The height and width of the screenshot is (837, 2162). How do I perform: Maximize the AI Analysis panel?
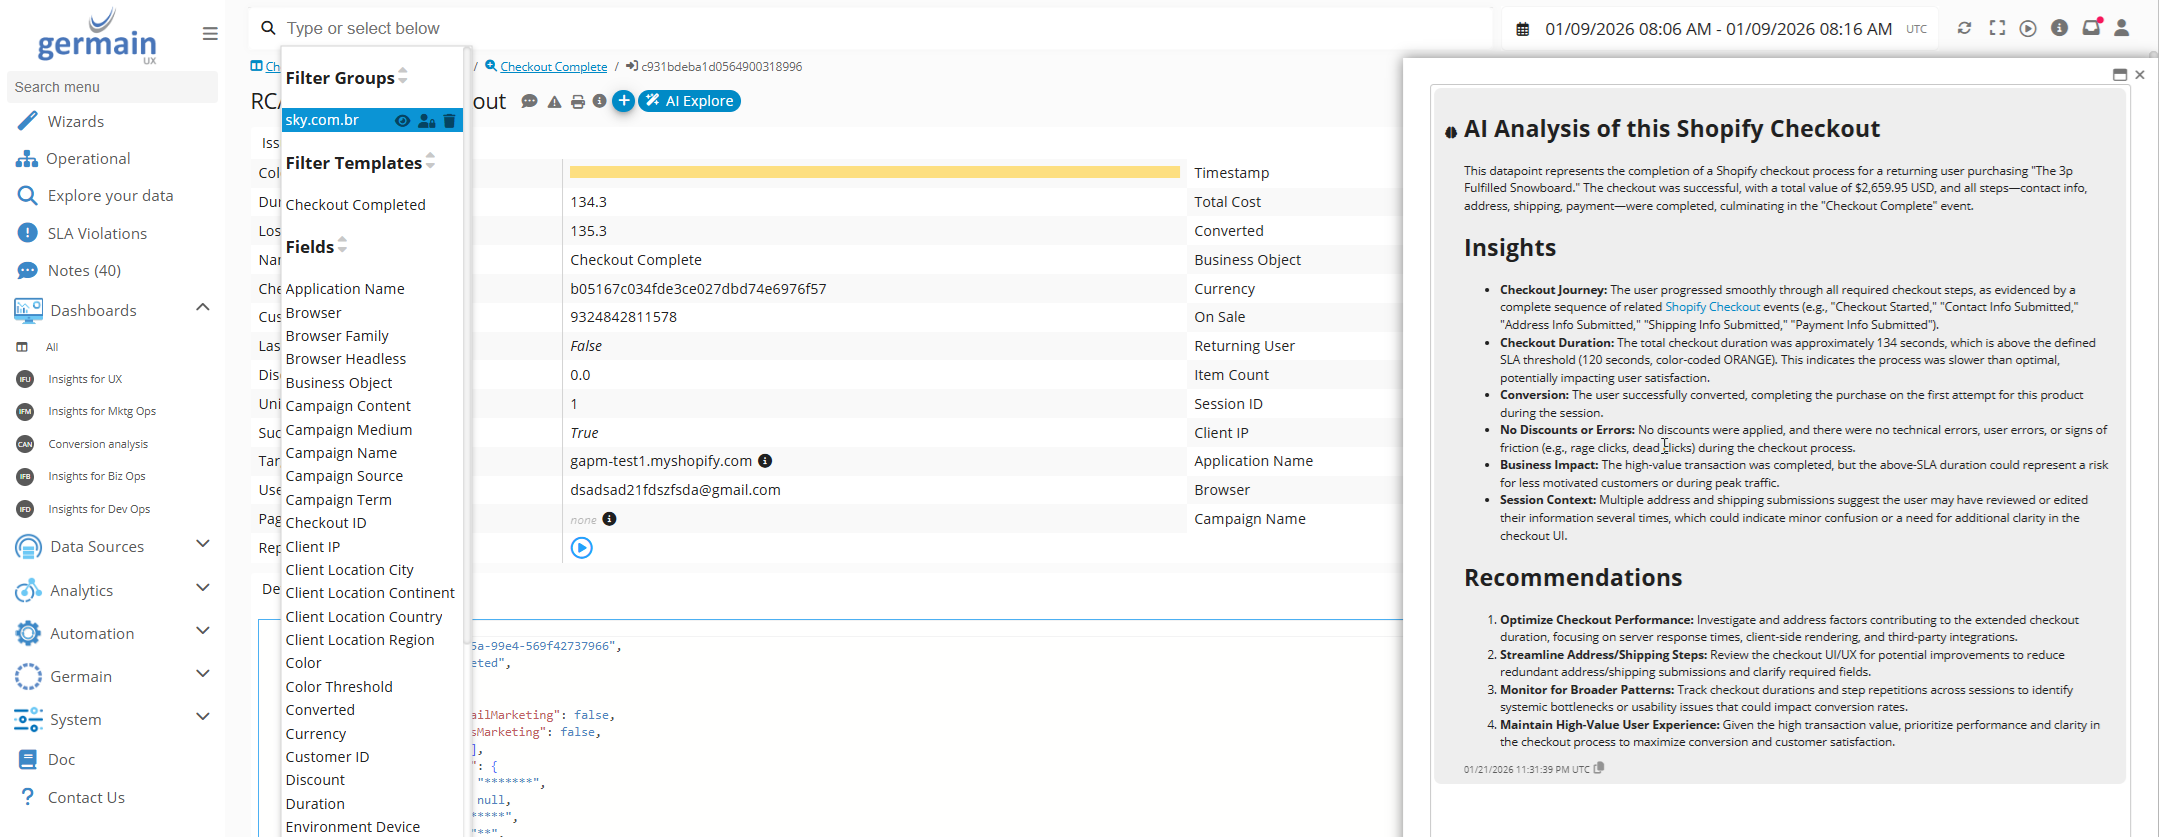(x=2119, y=75)
